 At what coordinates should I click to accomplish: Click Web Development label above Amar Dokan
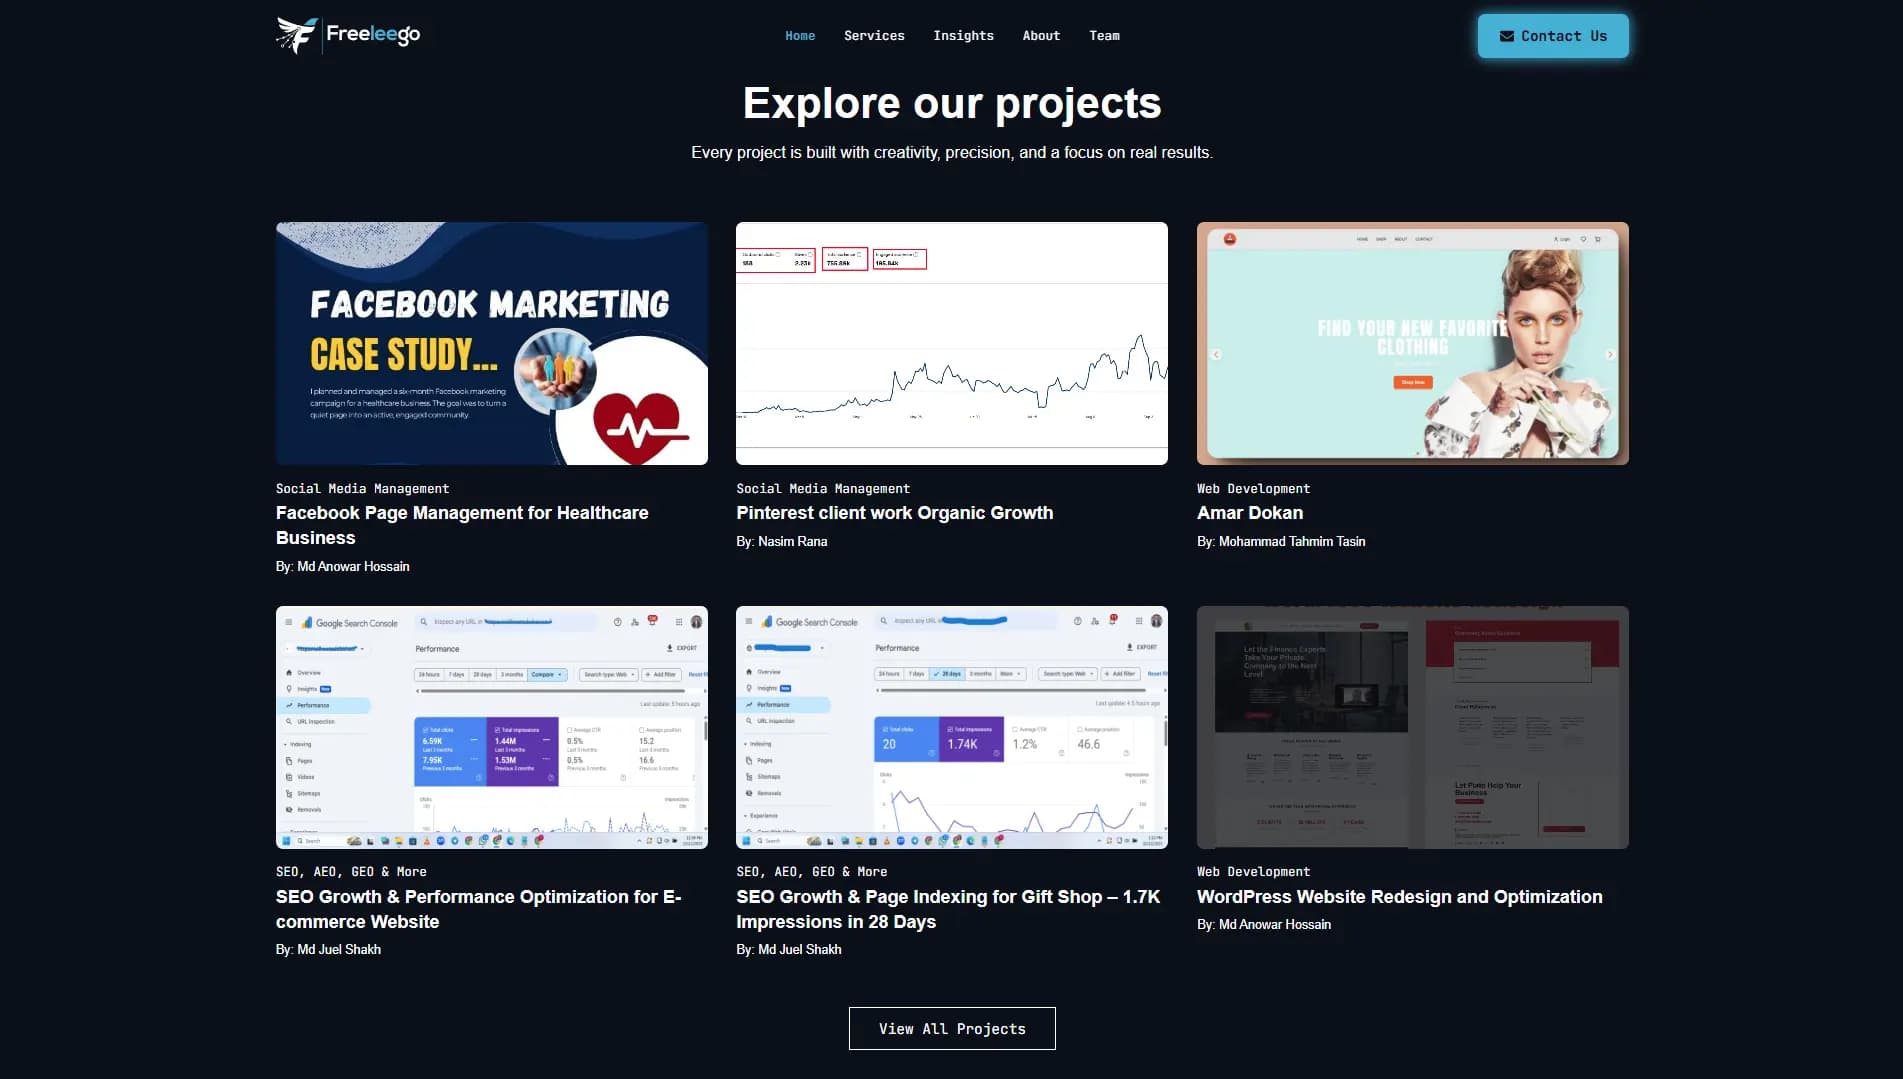[1253, 489]
